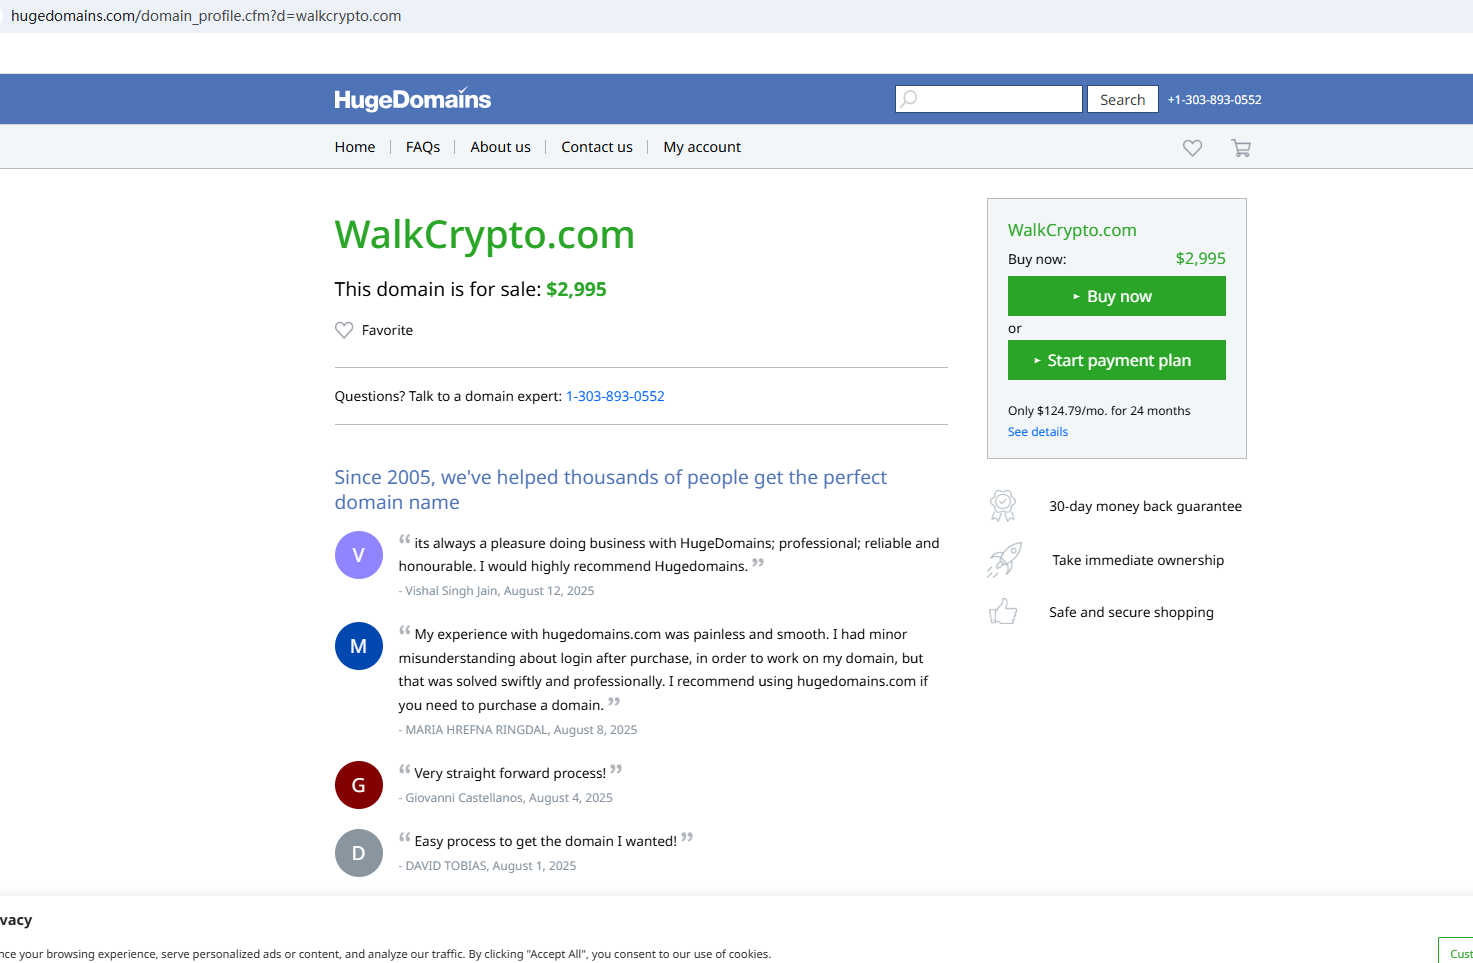
Task: Click the $2,995 sale price text
Action: coord(576,289)
